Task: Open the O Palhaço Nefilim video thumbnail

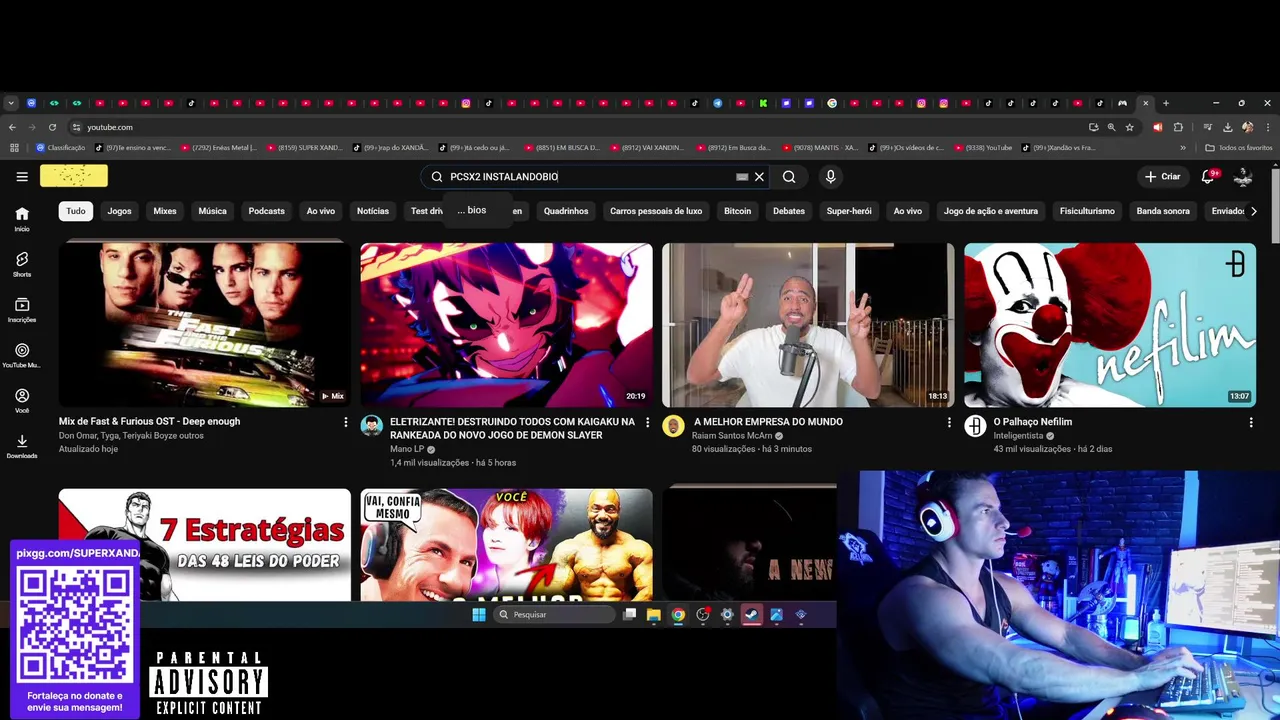Action: (1110, 325)
